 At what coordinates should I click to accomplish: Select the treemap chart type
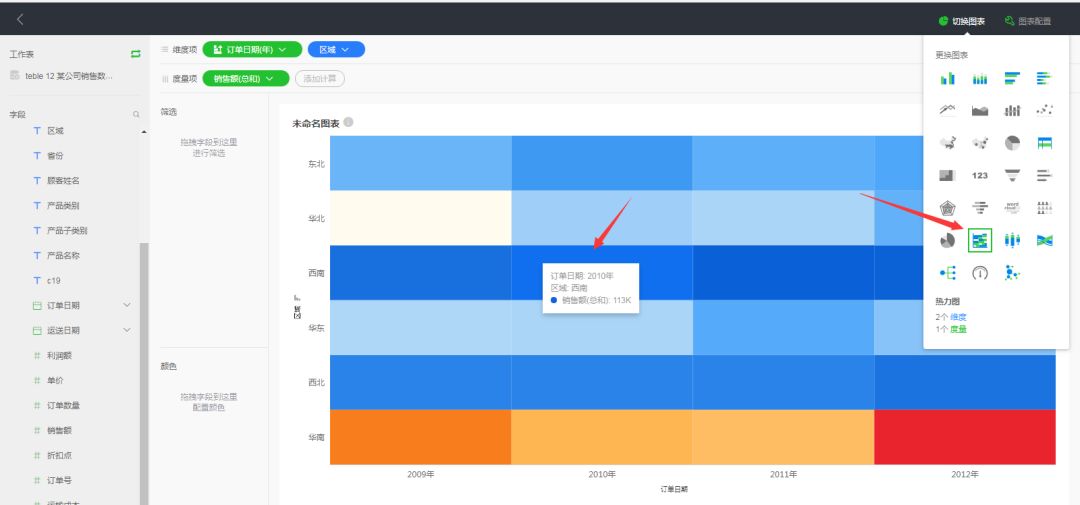pyautogui.click(x=947, y=175)
